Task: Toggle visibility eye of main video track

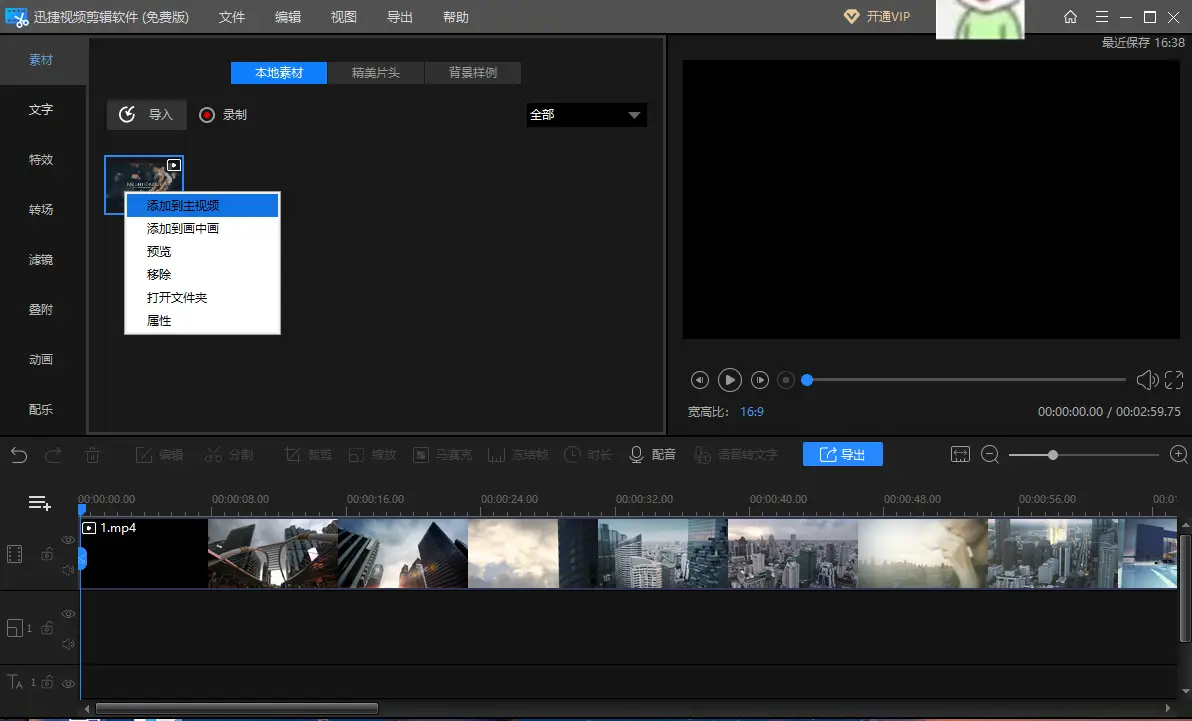Action: pos(68,540)
